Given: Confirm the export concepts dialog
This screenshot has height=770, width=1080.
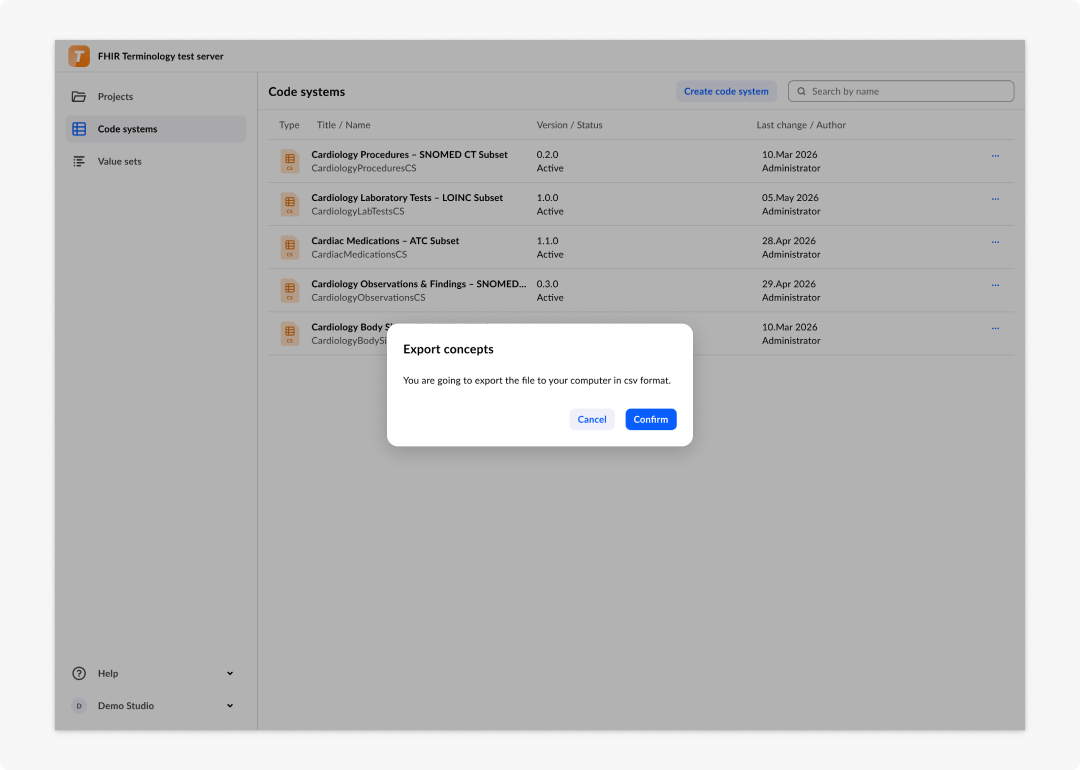Looking at the screenshot, I should click(x=650, y=419).
